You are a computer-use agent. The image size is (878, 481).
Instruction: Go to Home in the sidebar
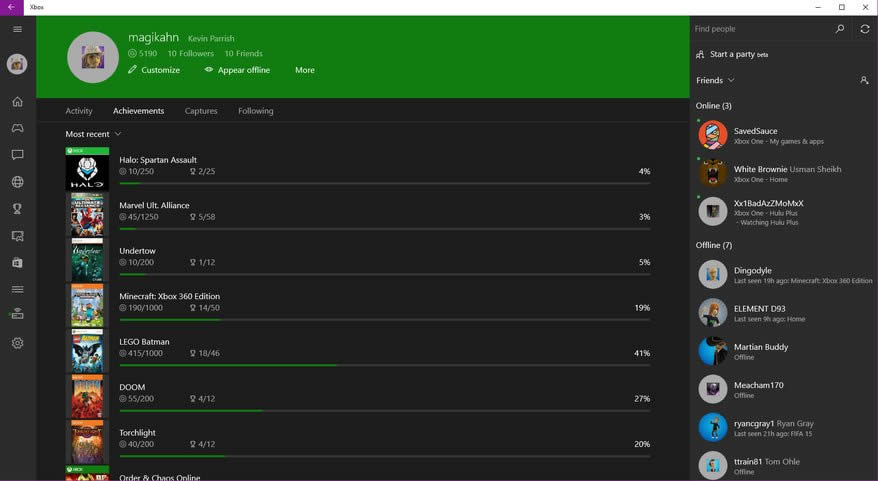point(17,101)
